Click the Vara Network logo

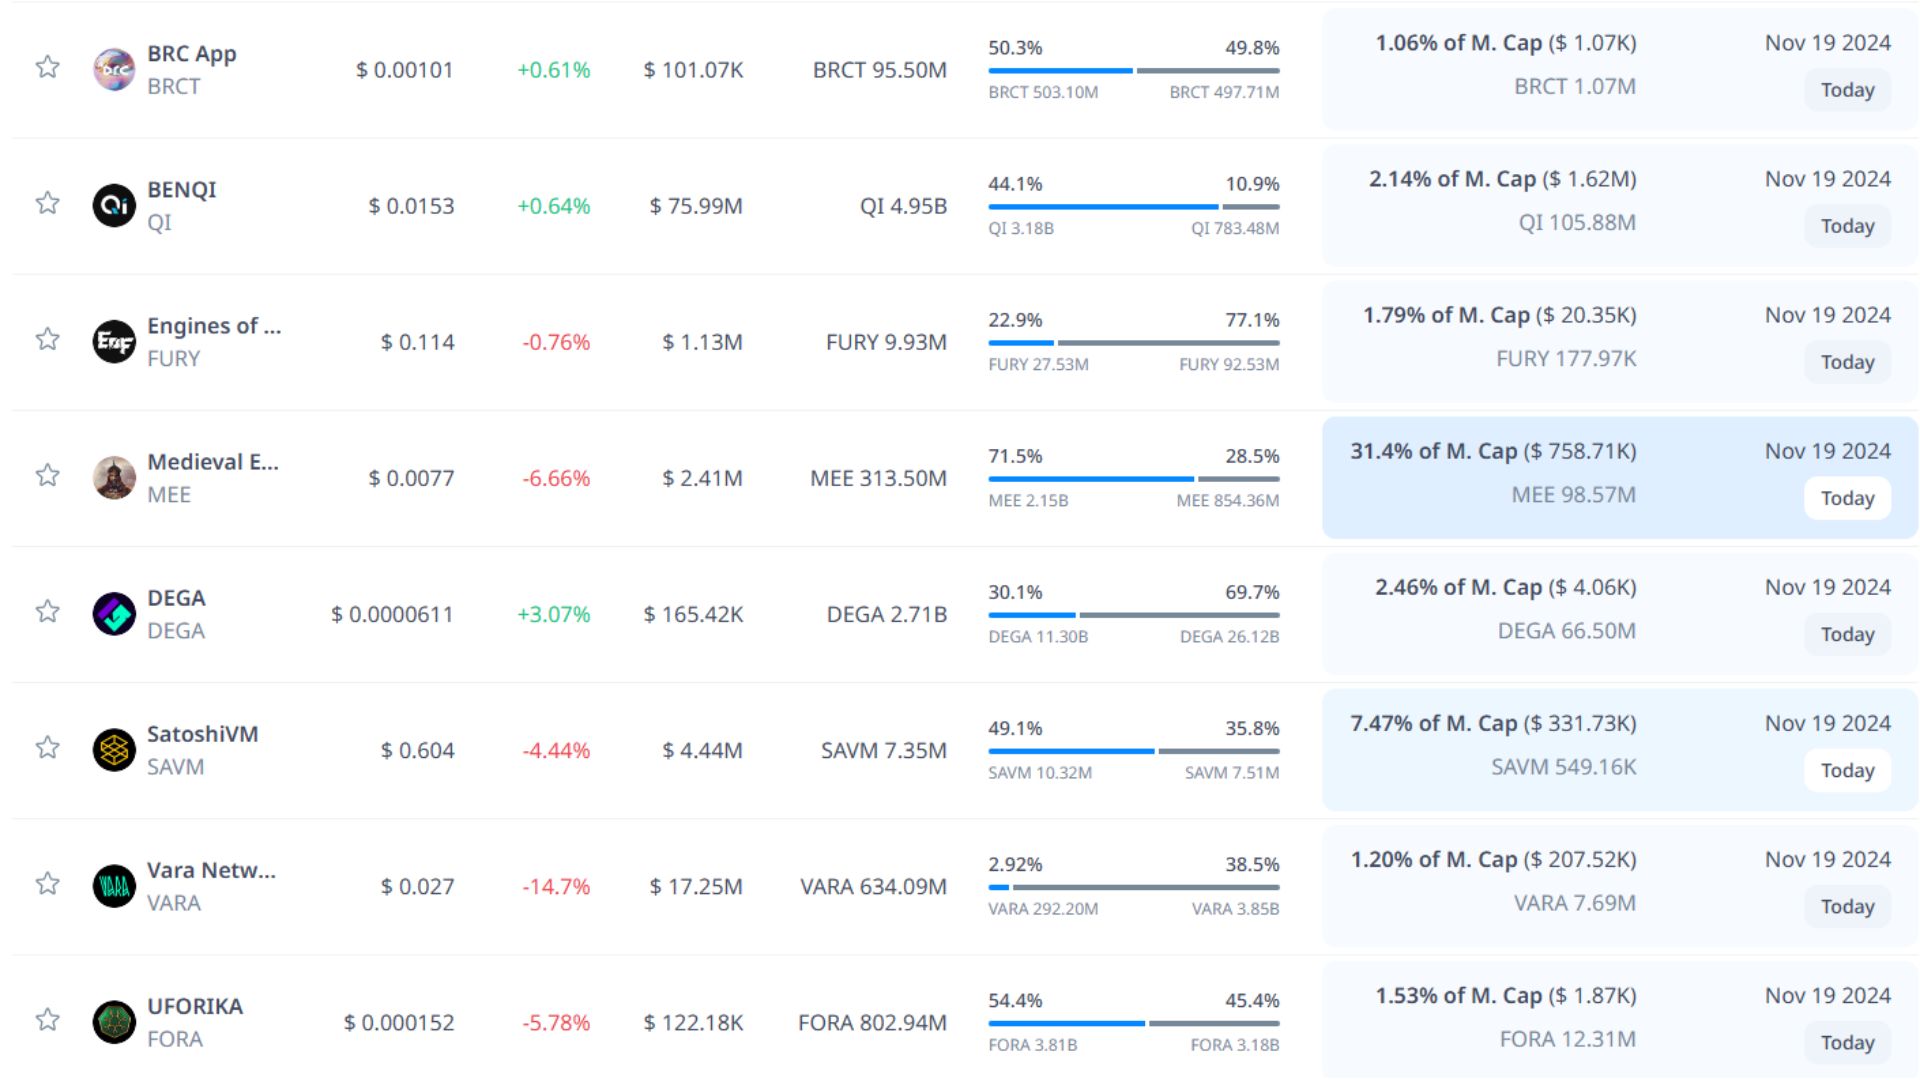114,886
